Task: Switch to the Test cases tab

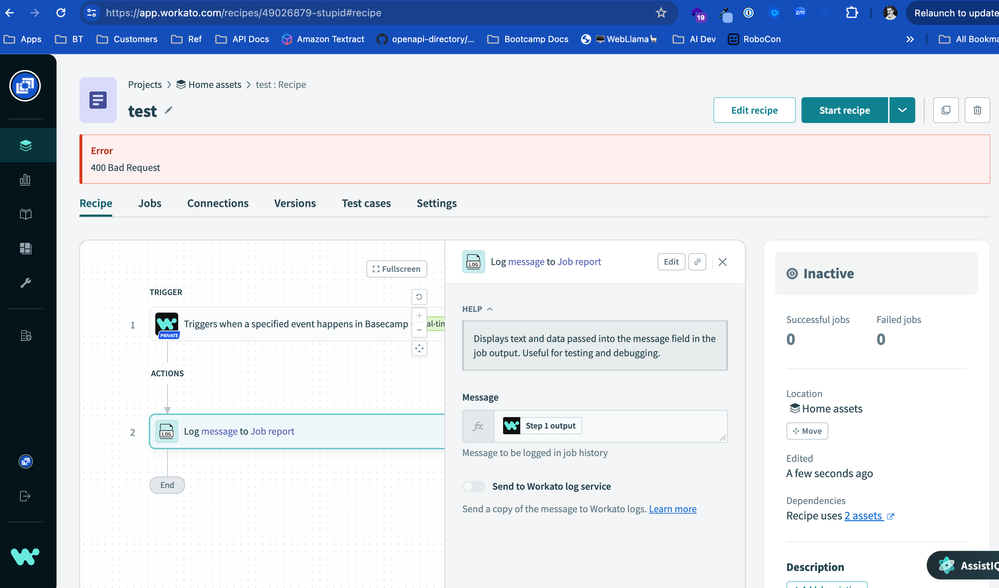Action: [x=366, y=203]
